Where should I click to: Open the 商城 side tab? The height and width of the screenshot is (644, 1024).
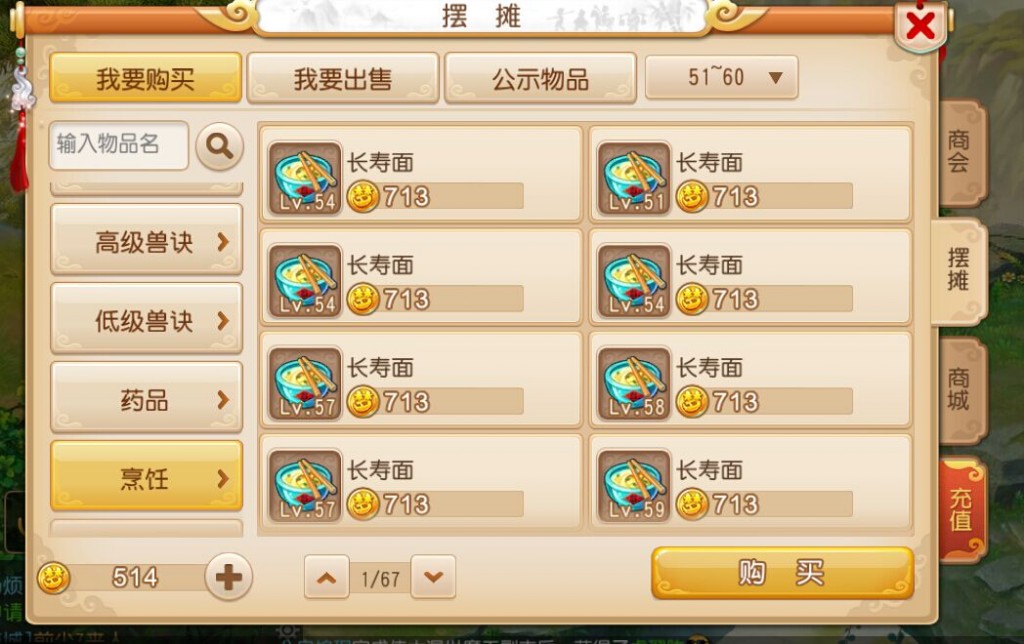click(x=959, y=390)
